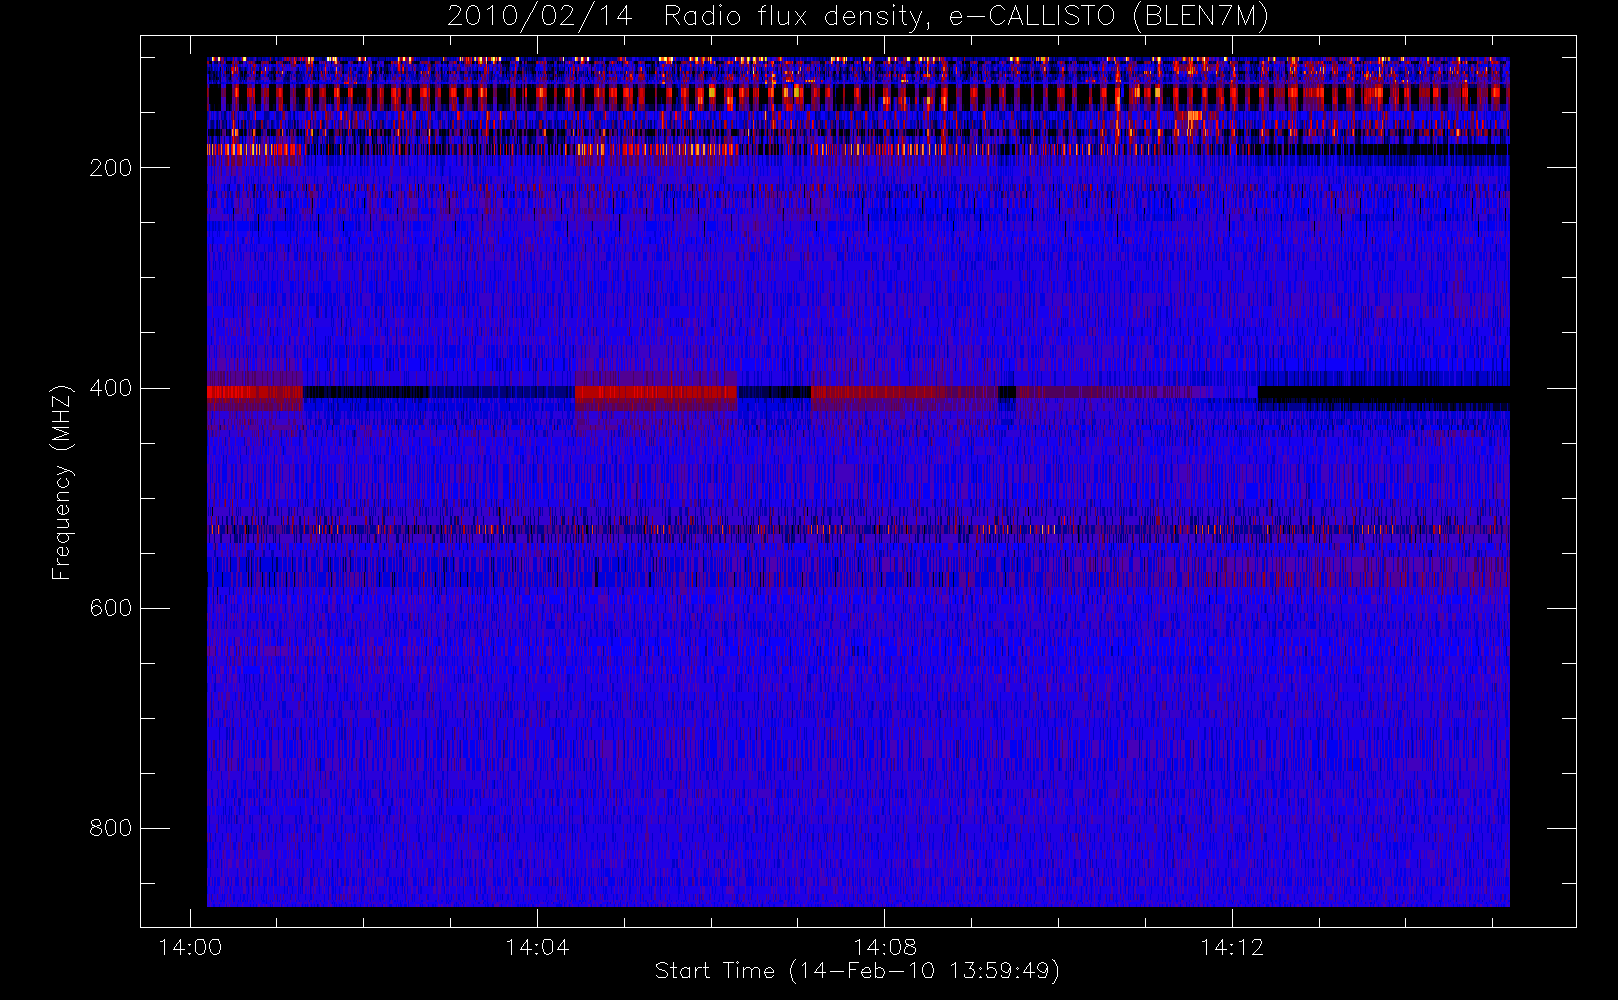Image resolution: width=1618 pixels, height=1000 pixels.
Task: Click the 800 frequency tick label
Action: click(x=110, y=828)
